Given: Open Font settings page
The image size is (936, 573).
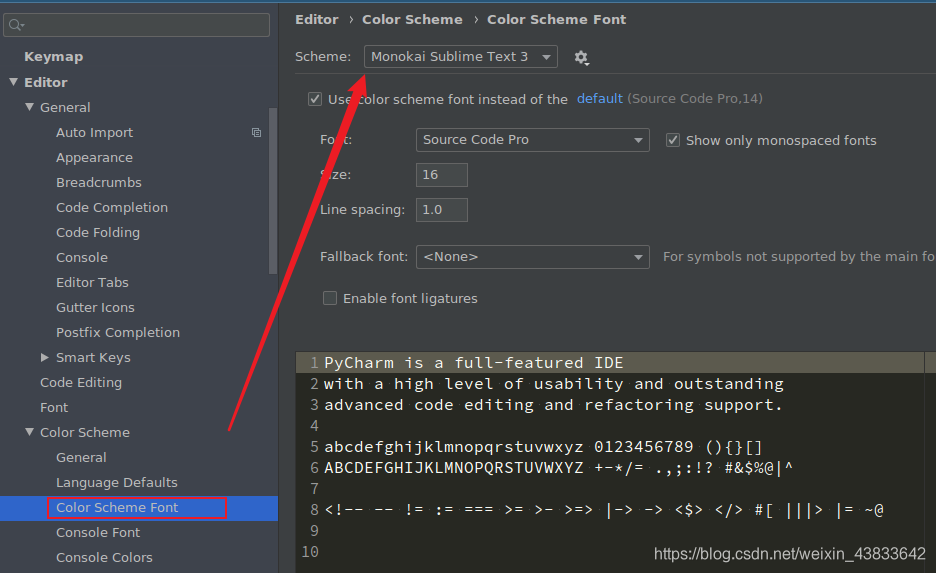Looking at the screenshot, I should (x=54, y=408).
